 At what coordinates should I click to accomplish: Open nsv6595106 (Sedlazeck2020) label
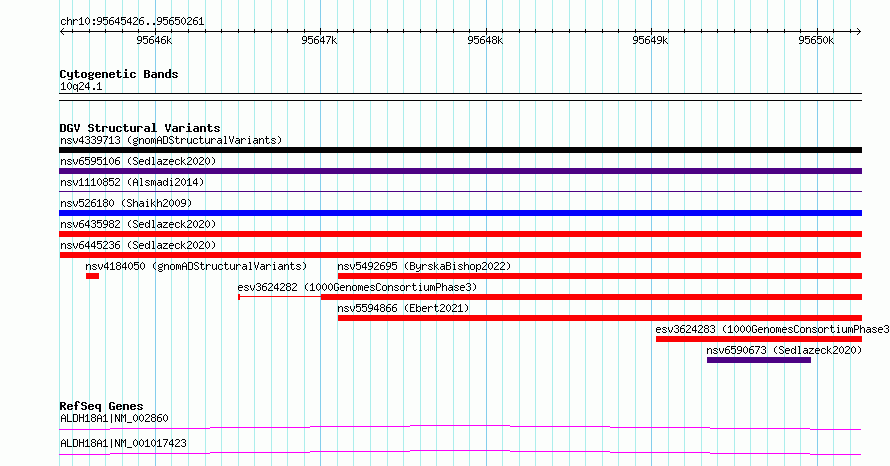coord(138,161)
